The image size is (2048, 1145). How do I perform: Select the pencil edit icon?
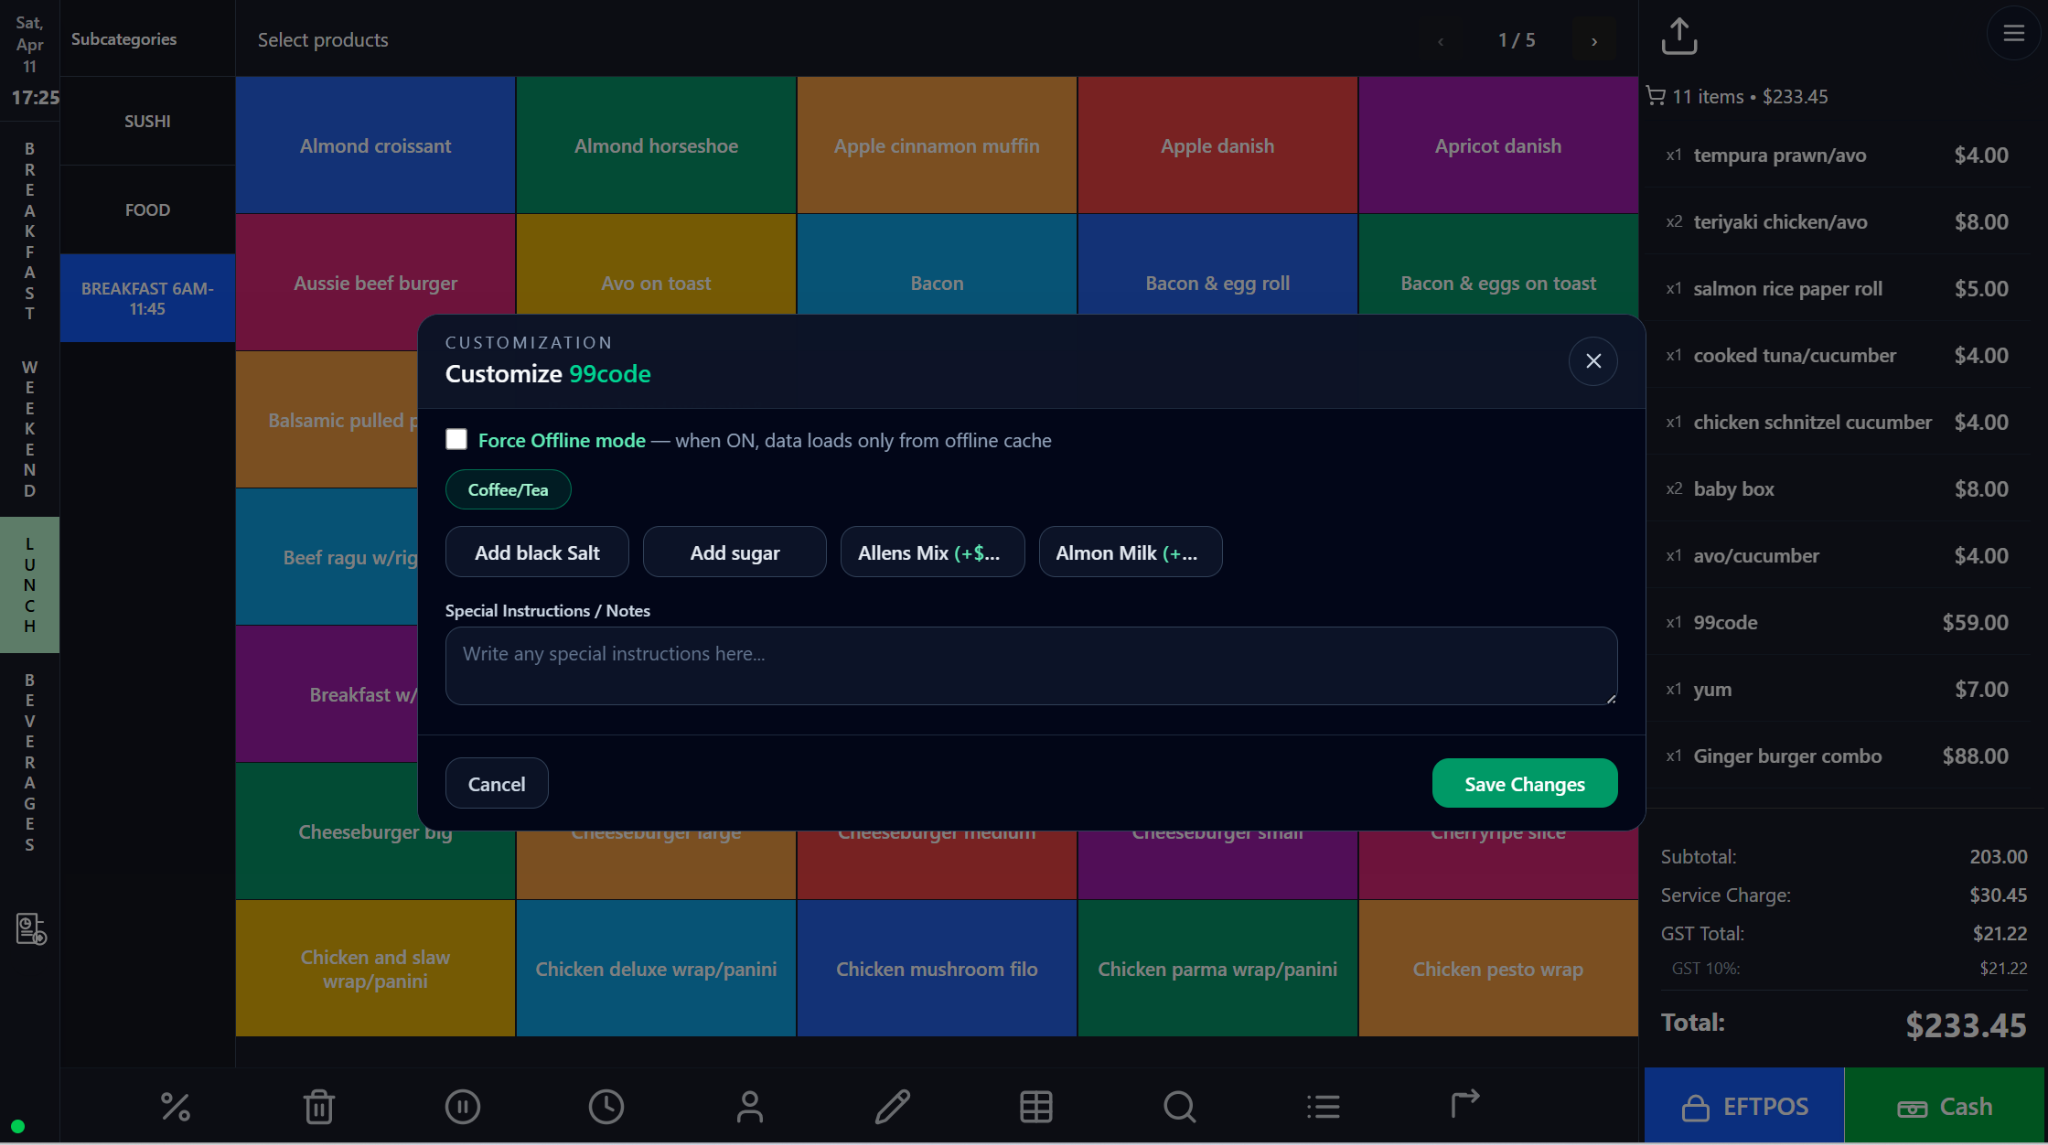(893, 1106)
